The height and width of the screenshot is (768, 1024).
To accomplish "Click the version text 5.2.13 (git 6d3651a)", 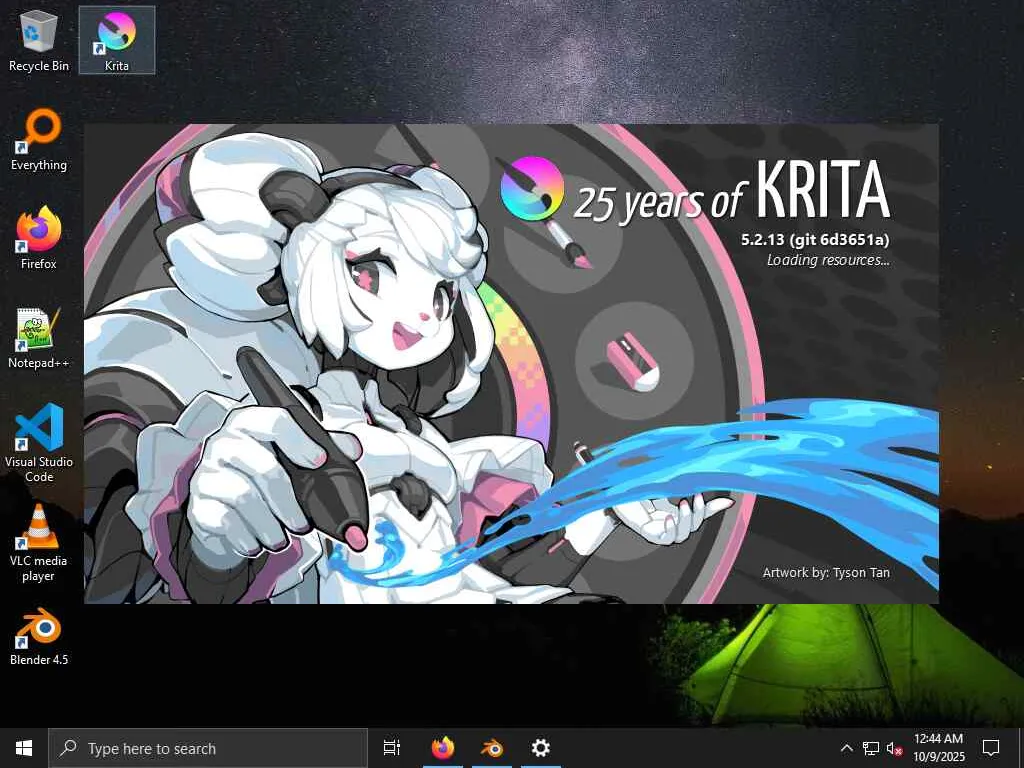I will (815, 240).
